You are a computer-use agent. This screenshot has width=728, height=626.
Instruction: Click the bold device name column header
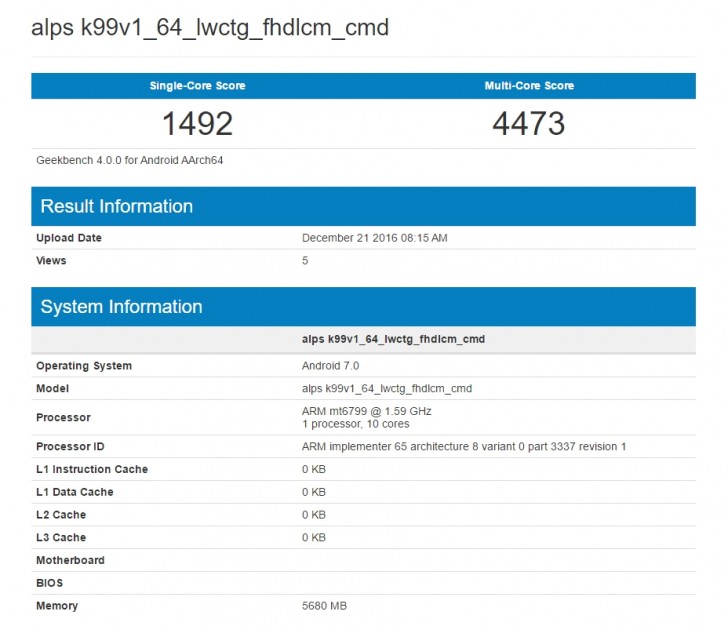coord(393,339)
